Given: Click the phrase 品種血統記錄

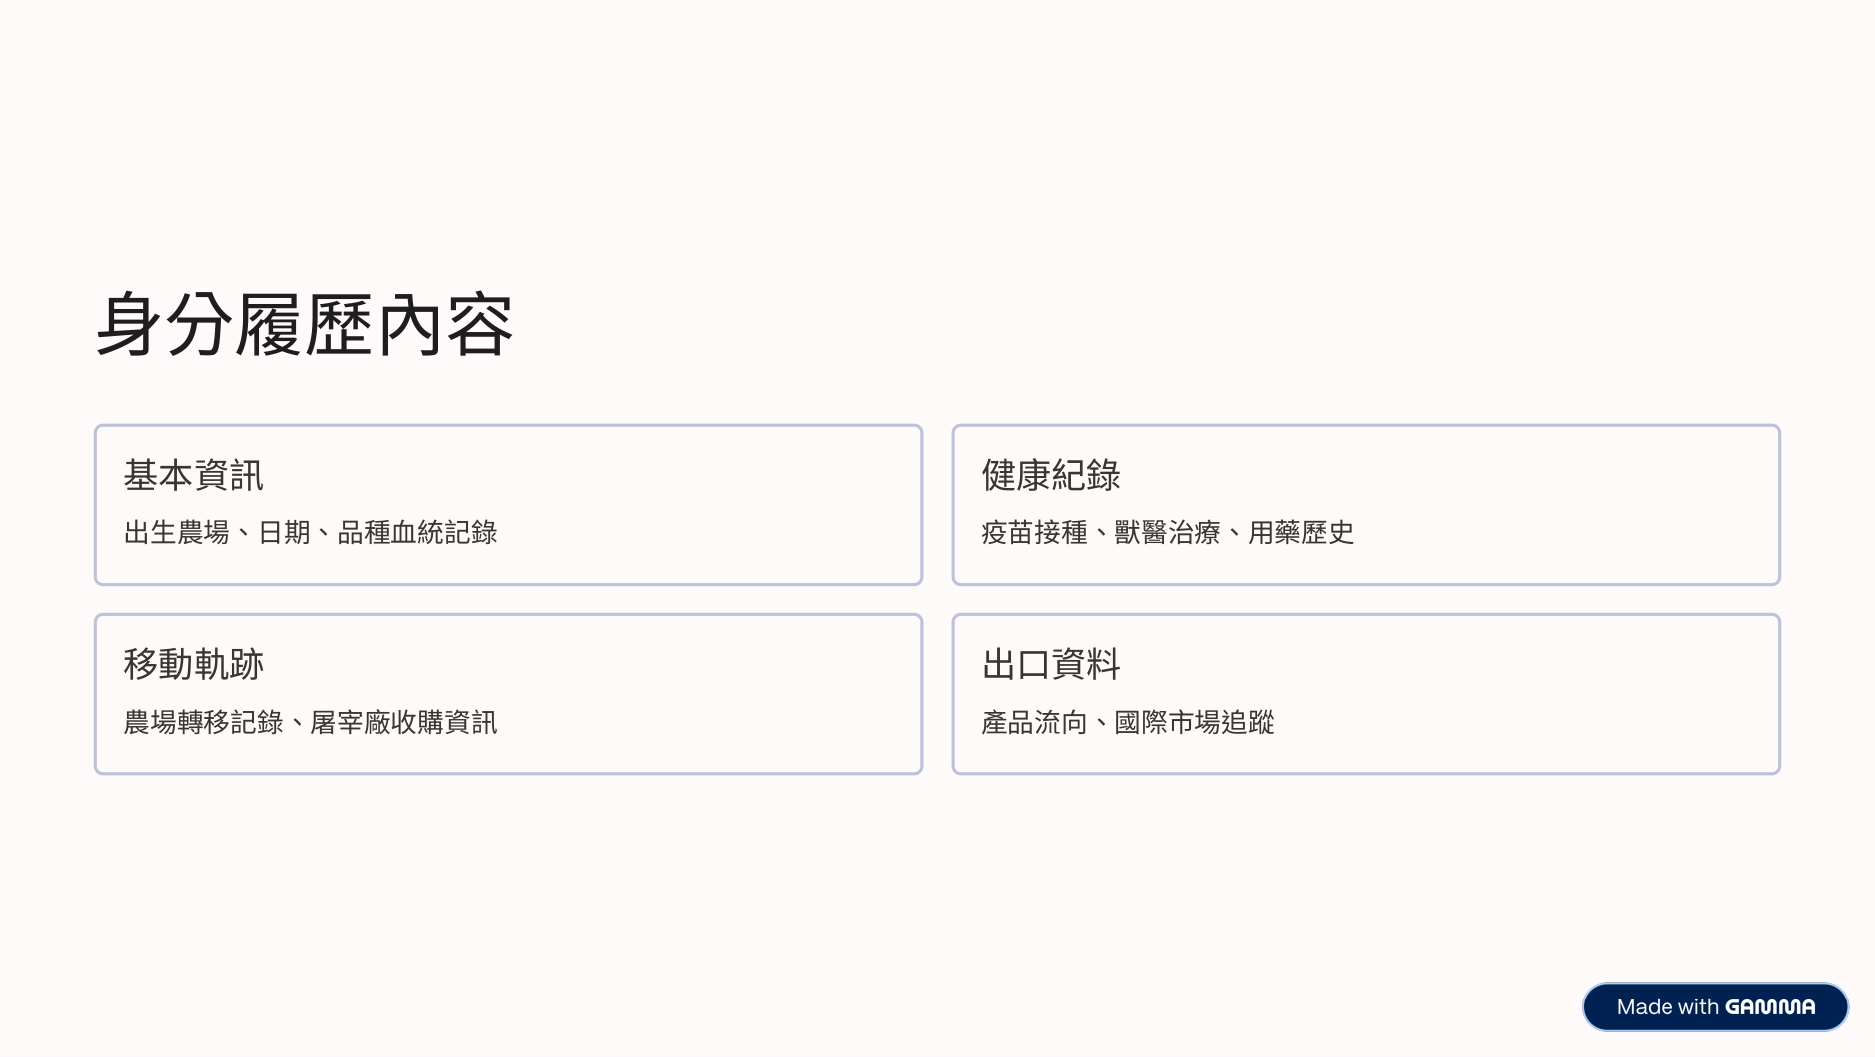Looking at the screenshot, I should 417,533.
